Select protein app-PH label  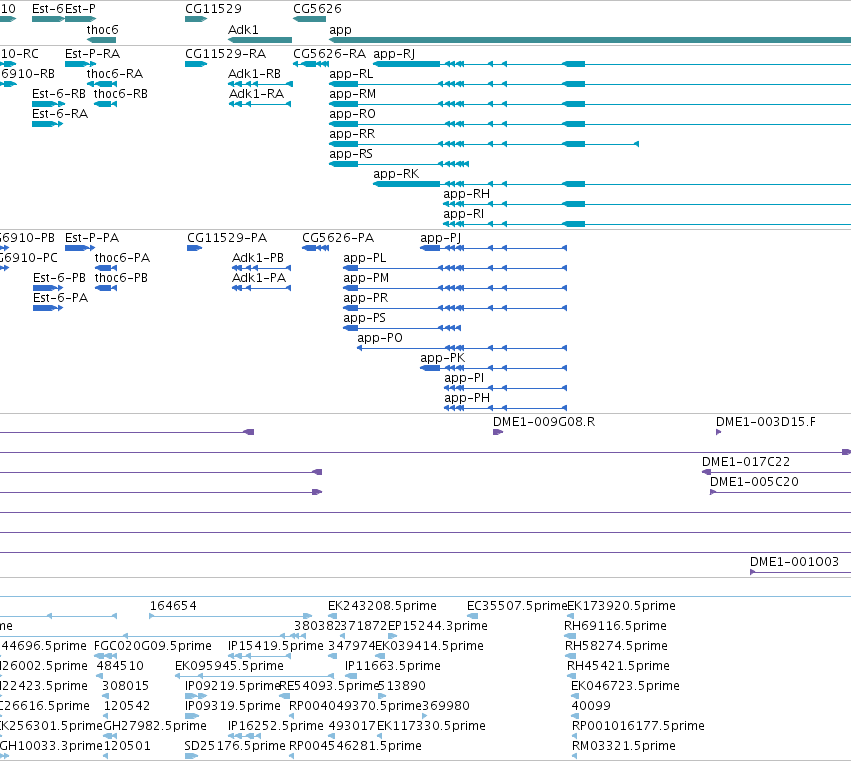(x=467, y=398)
